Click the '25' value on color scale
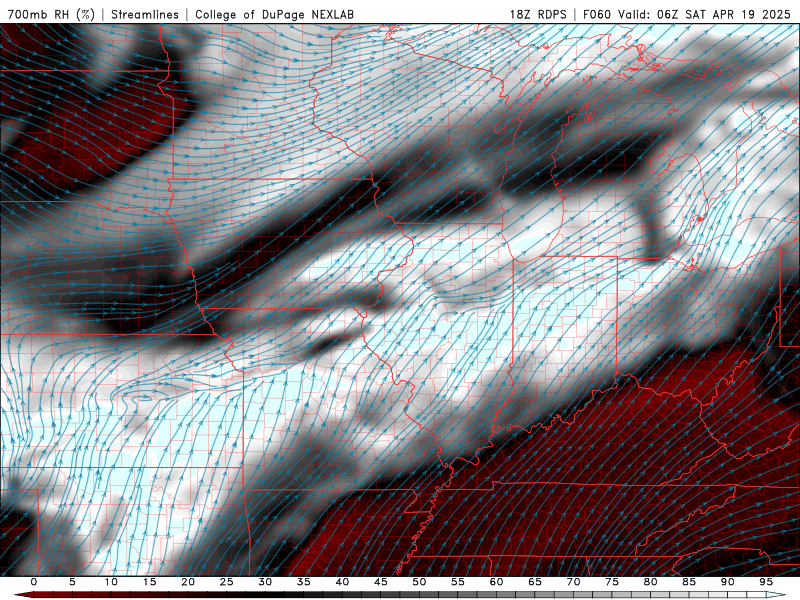Viewport: 800px width, 600px height. tap(227, 582)
